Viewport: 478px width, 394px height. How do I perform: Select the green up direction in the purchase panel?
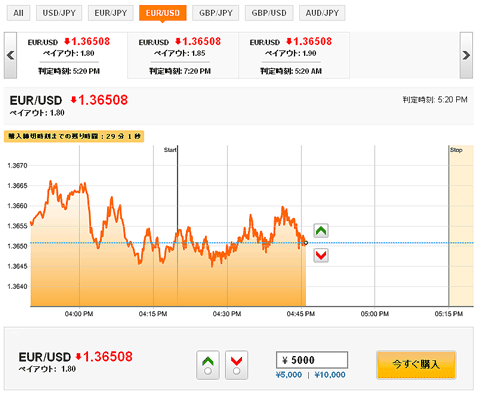pos(208,365)
